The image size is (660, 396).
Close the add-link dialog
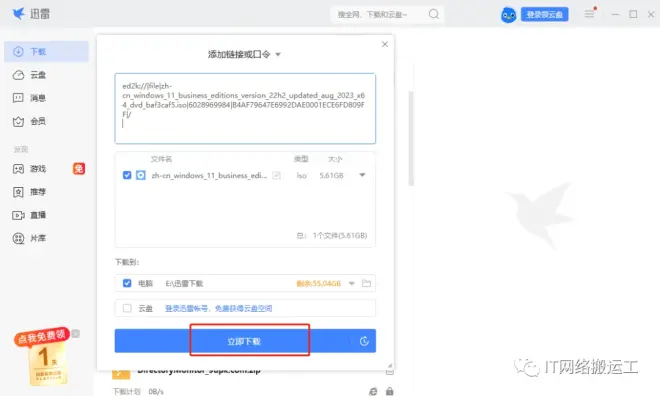click(385, 44)
